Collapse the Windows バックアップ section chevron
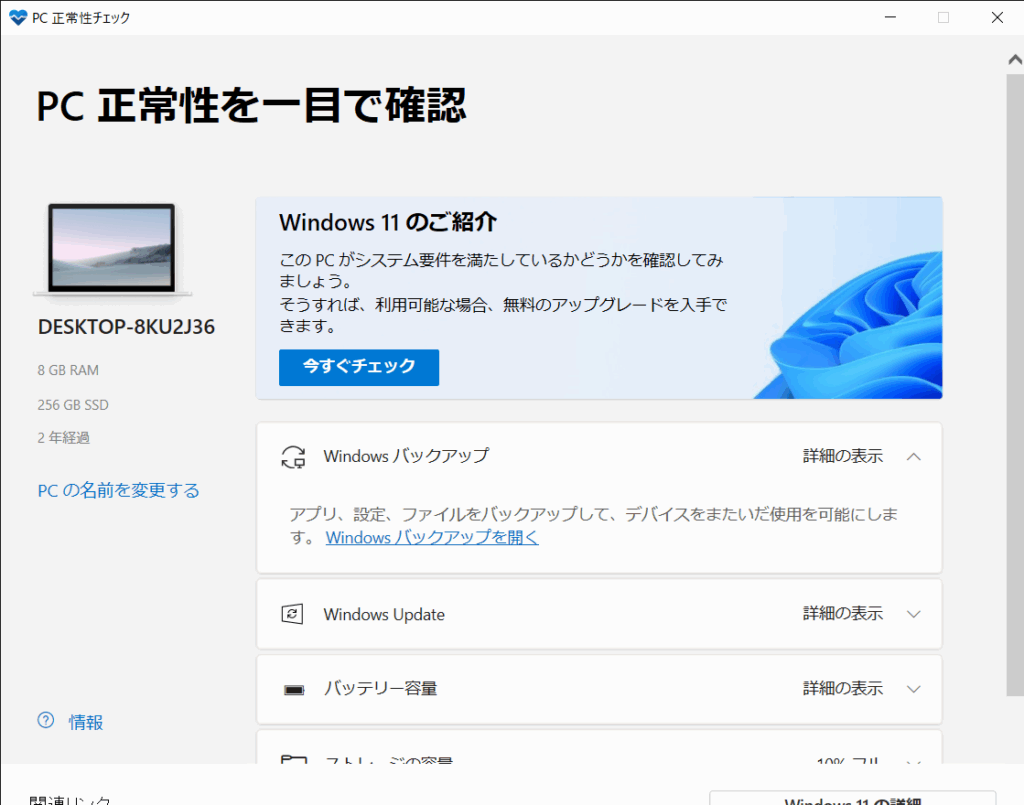Viewport: 1024px width, 805px height. (x=914, y=456)
